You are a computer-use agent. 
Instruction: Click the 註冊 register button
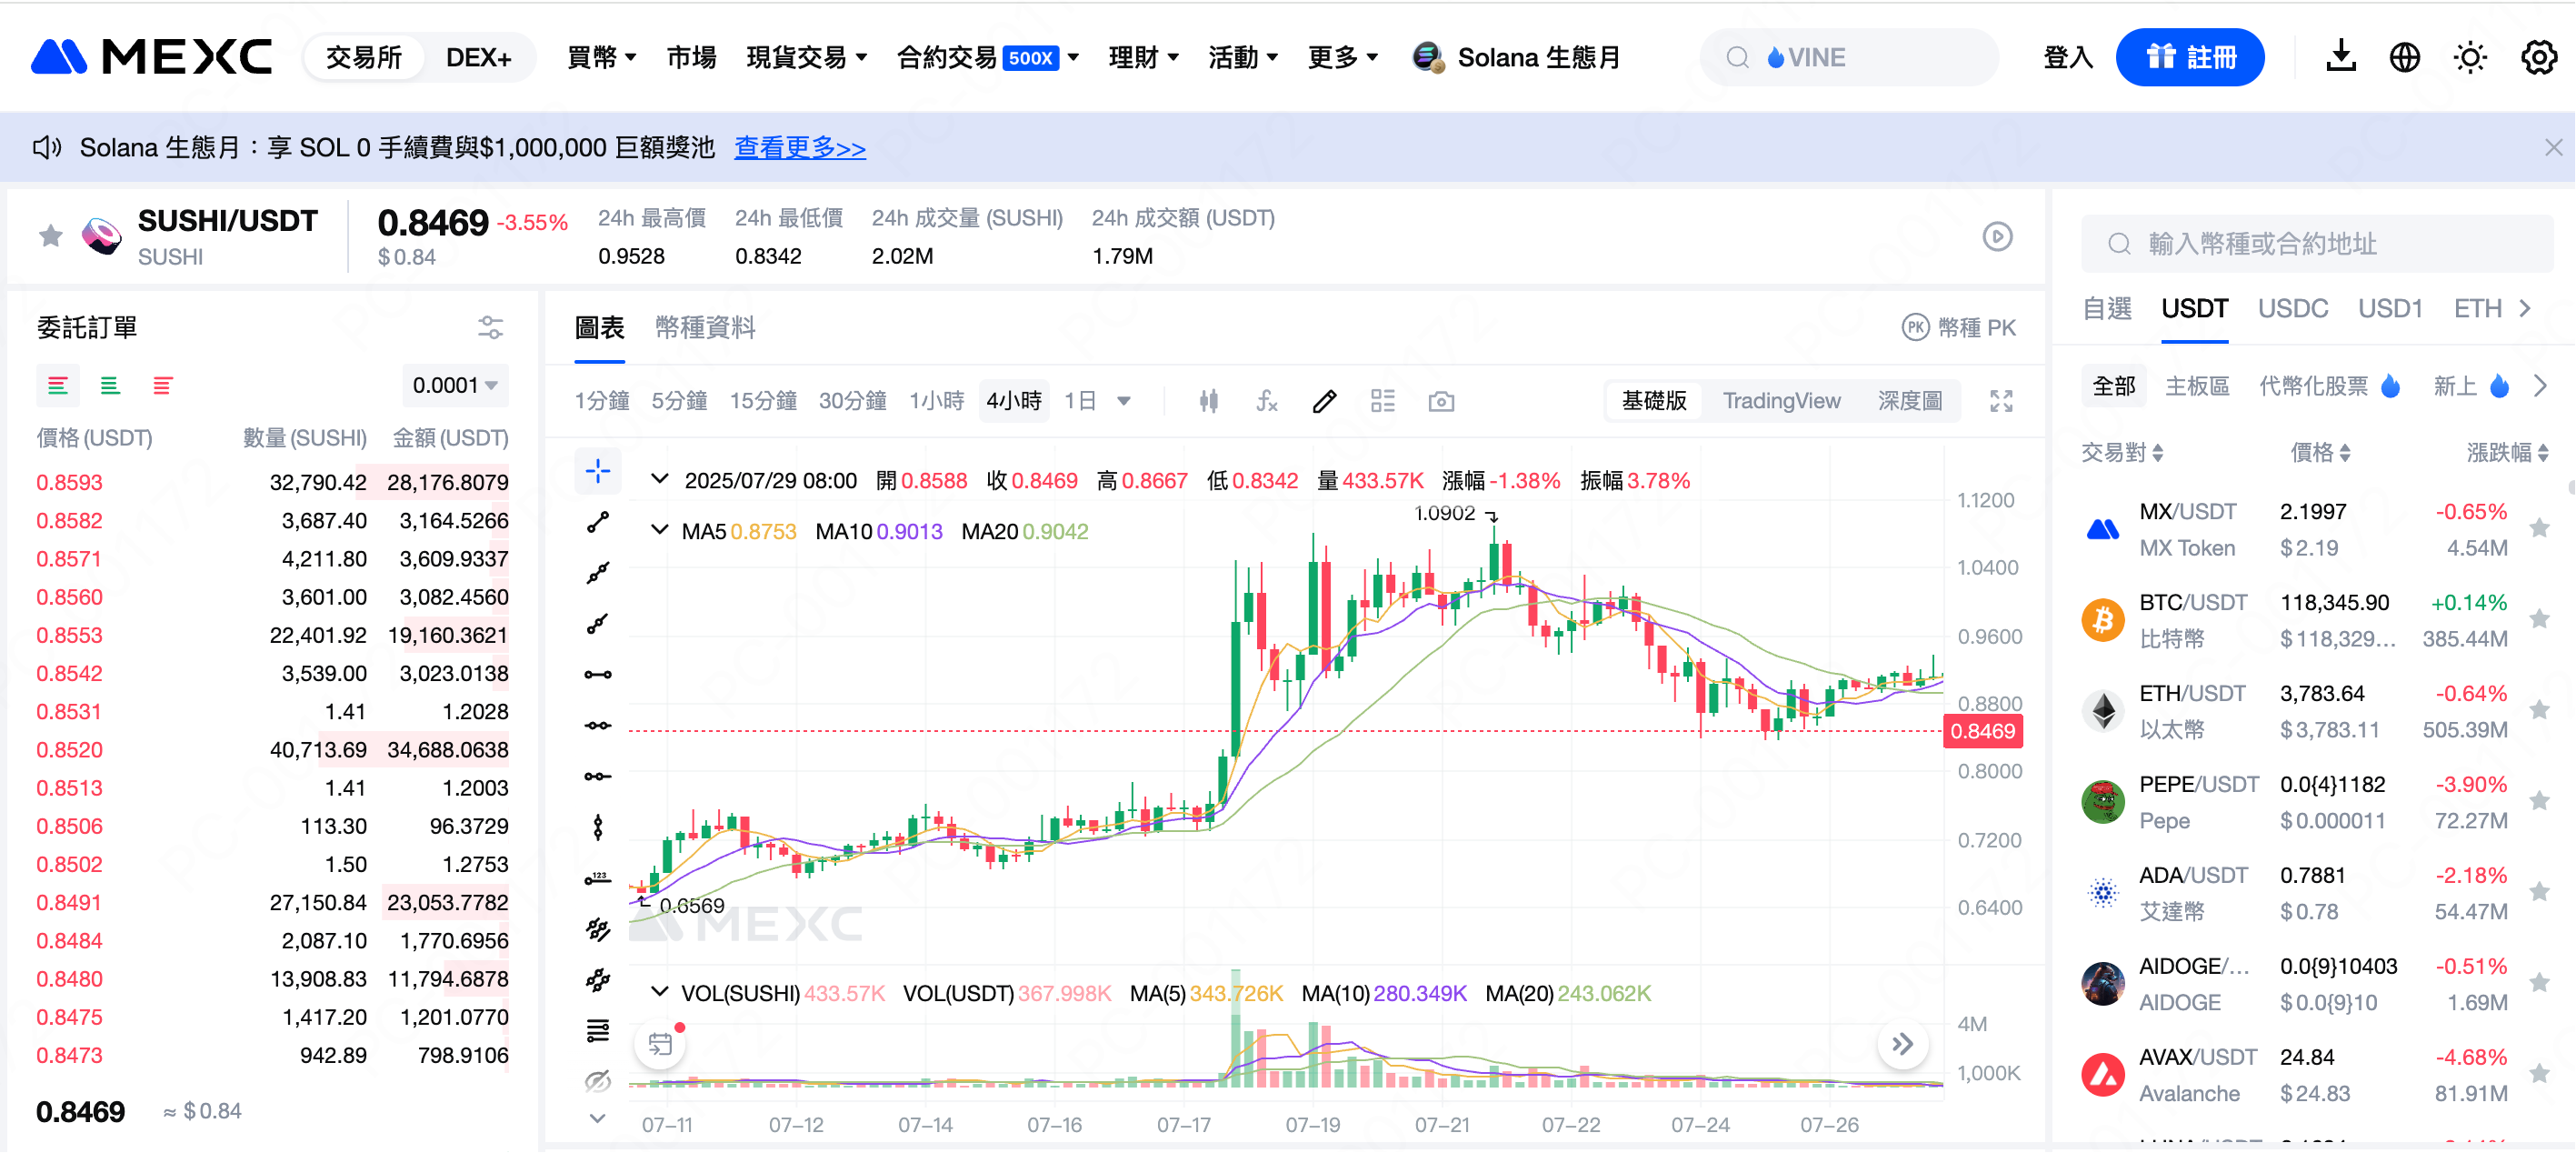(x=2189, y=57)
